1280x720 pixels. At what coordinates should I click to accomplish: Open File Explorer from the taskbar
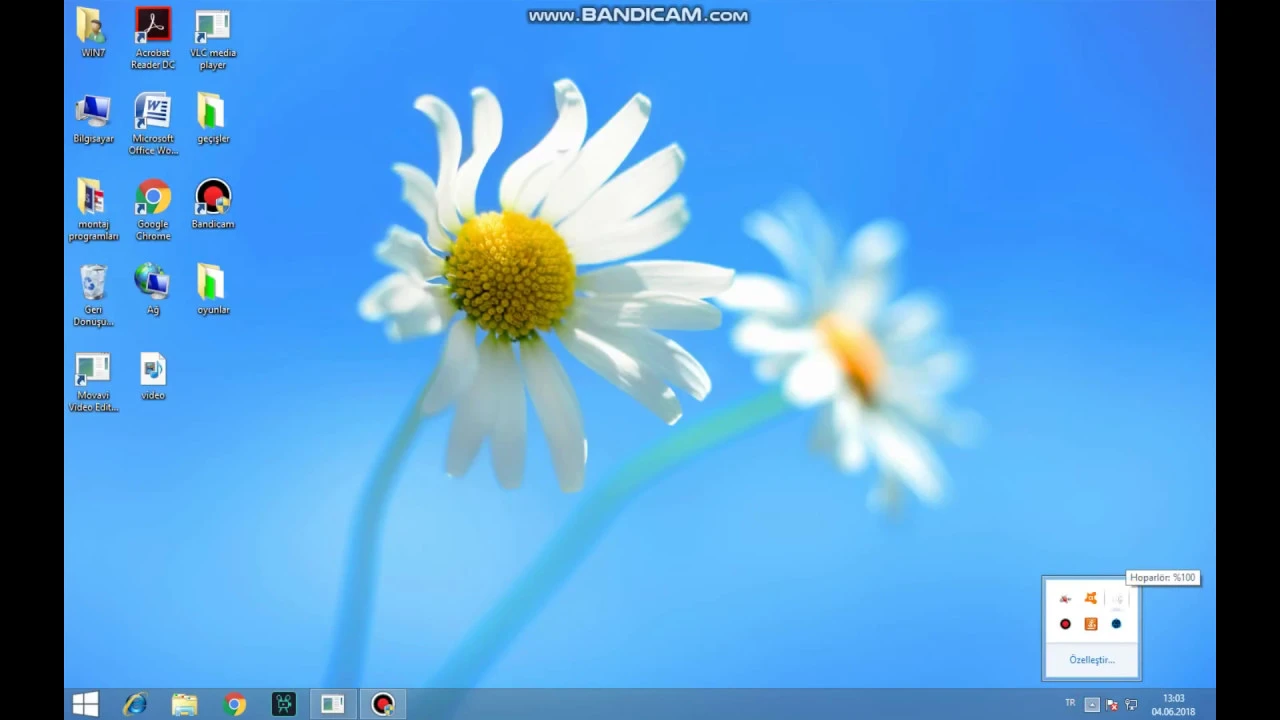click(x=184, y=705)
